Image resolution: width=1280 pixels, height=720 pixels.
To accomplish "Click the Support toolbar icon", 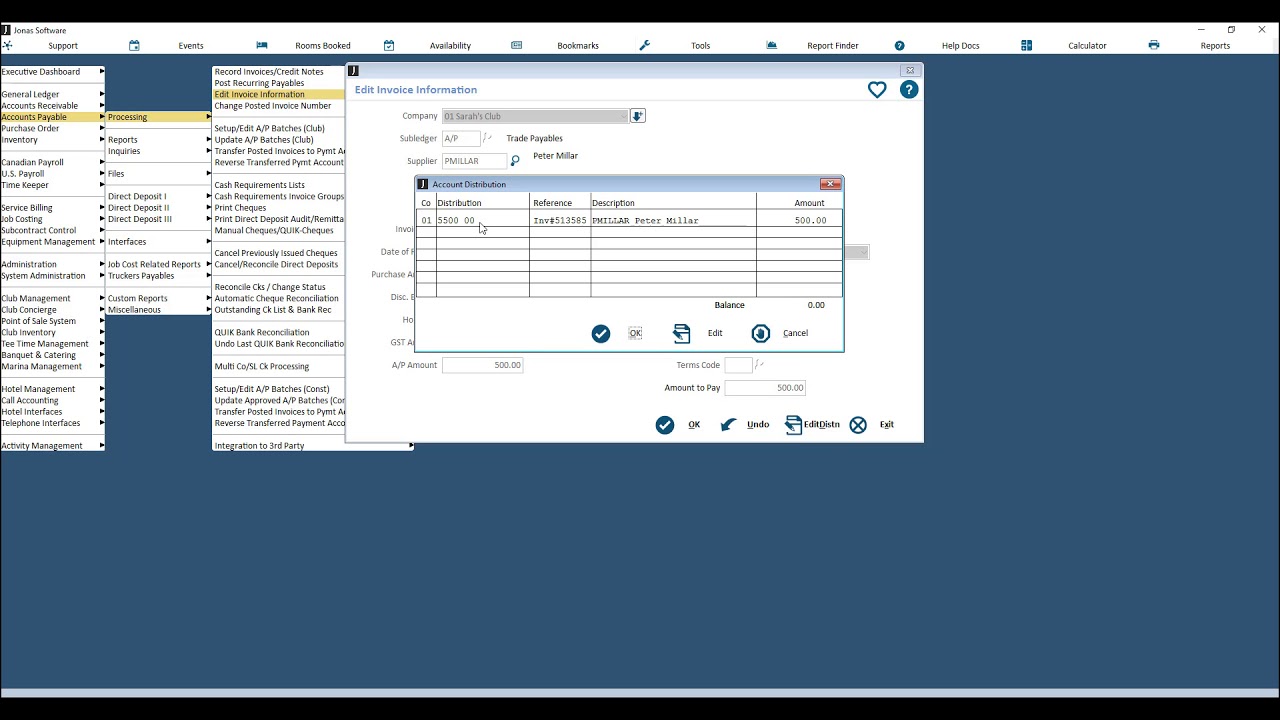I will point(7,45).
